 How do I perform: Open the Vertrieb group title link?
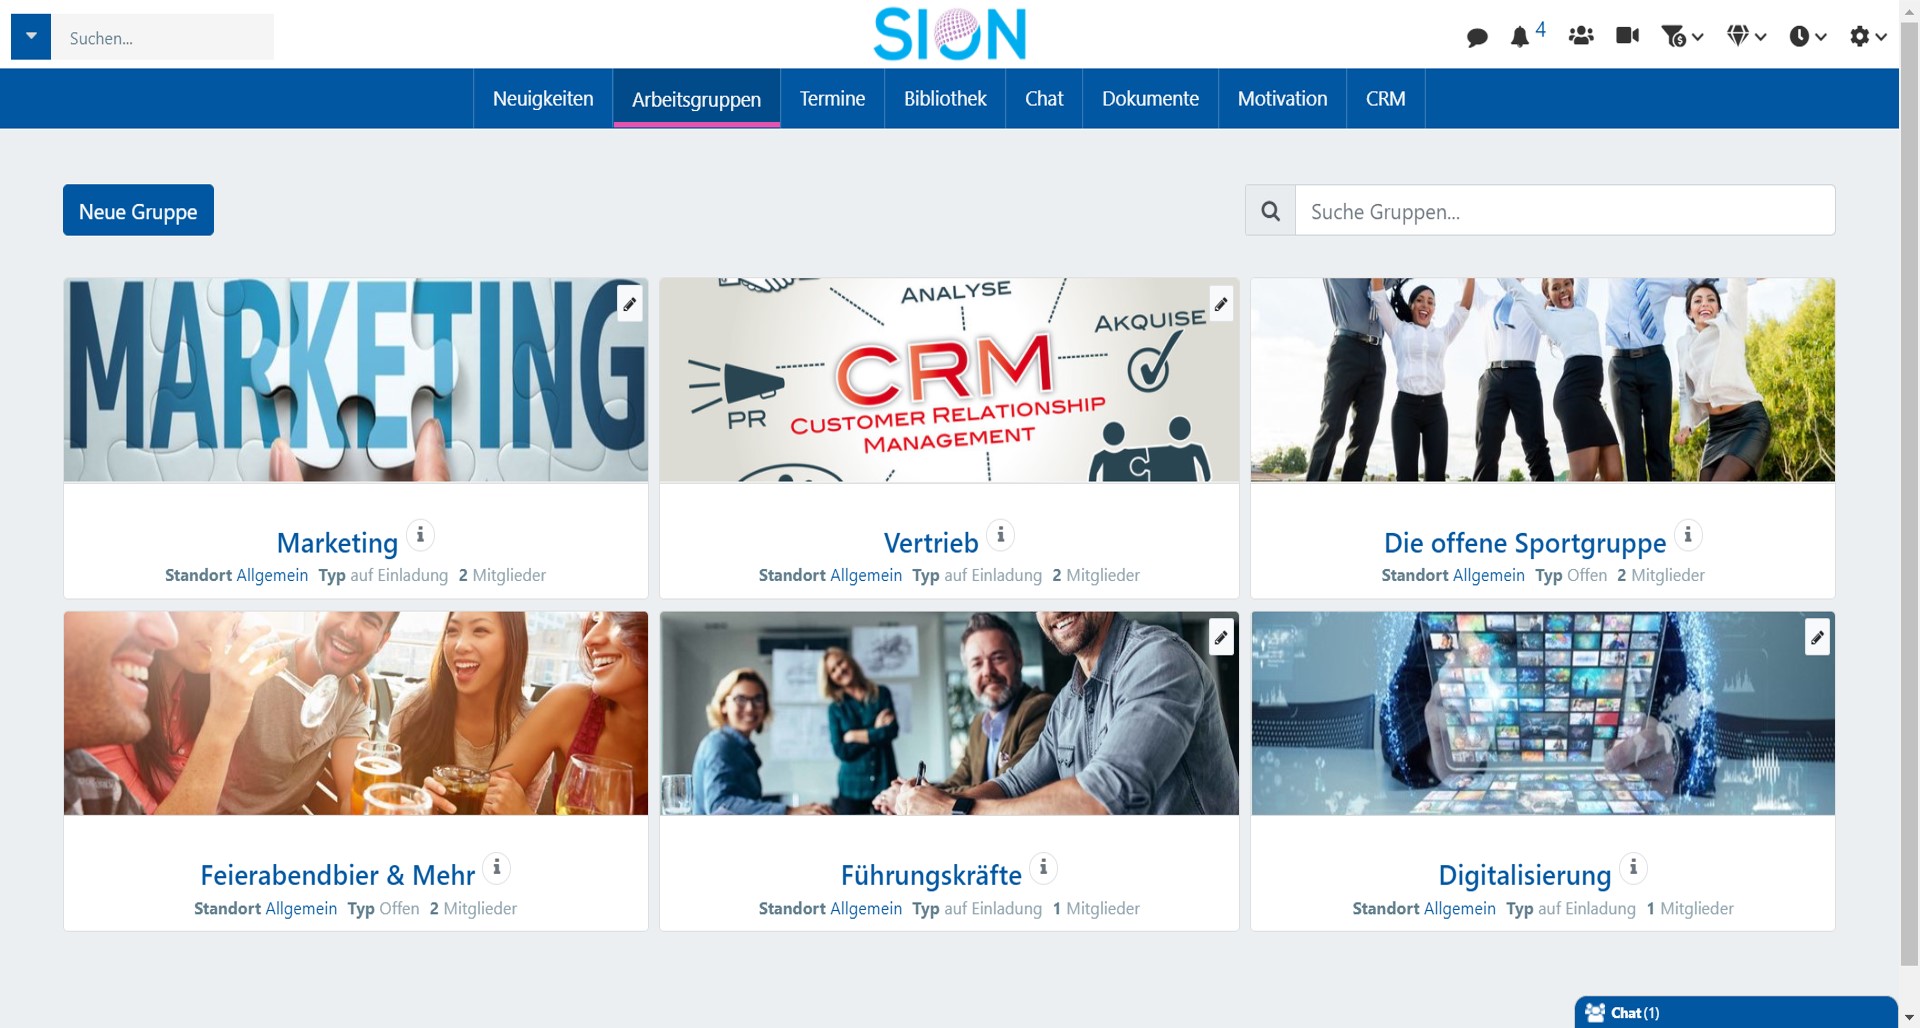(x=931, y=543)
